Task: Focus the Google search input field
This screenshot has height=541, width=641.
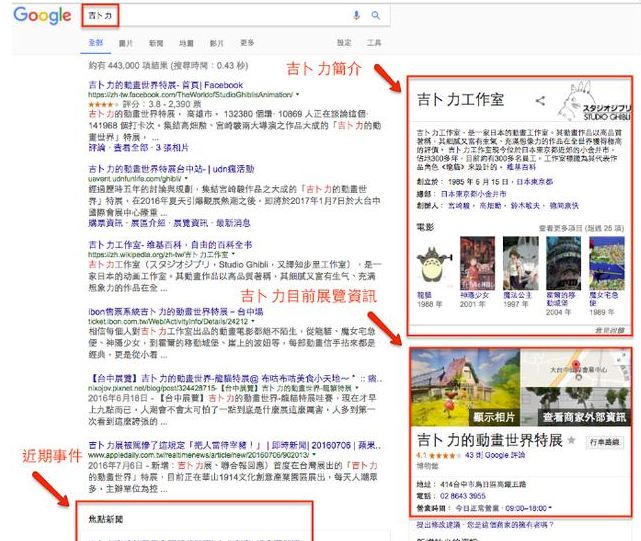Action: (235, 16)
